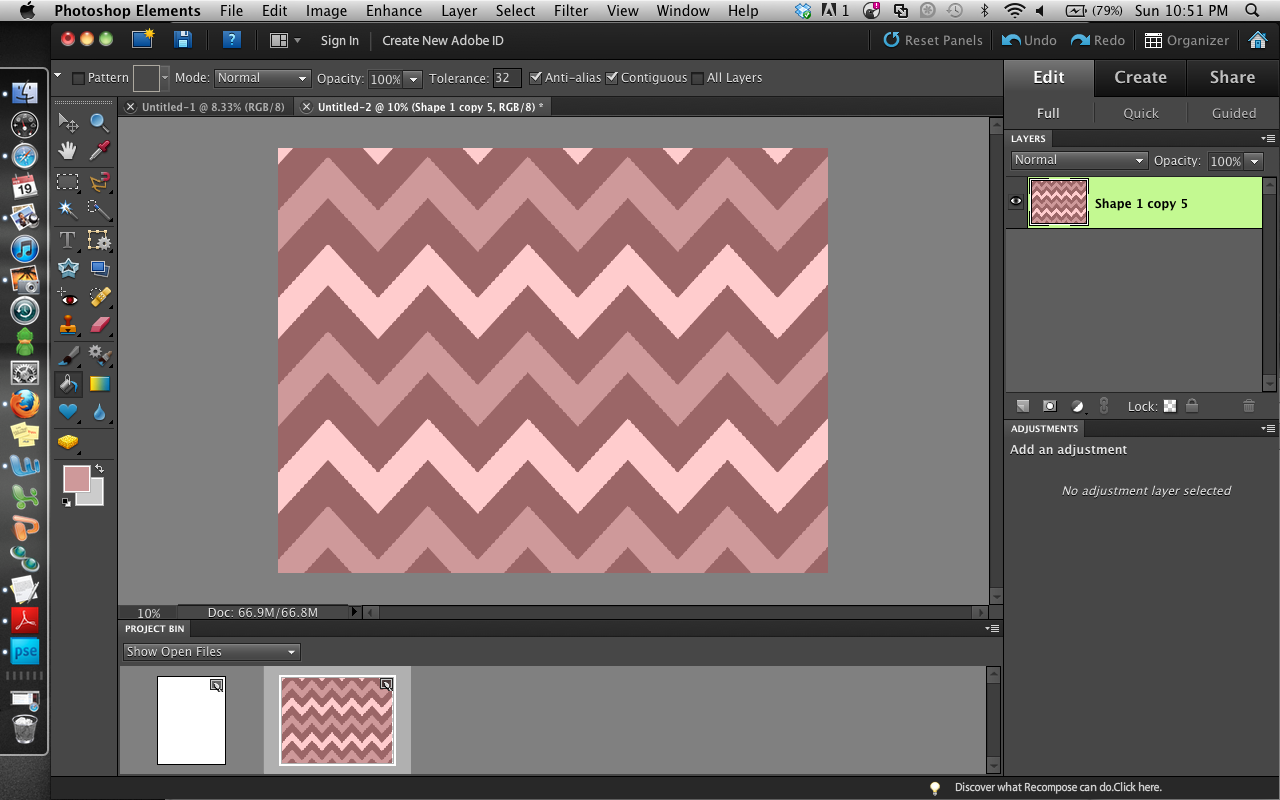Screen dimensions: 1280x800
Task: Click Sign In
Action: click(340, 40)
